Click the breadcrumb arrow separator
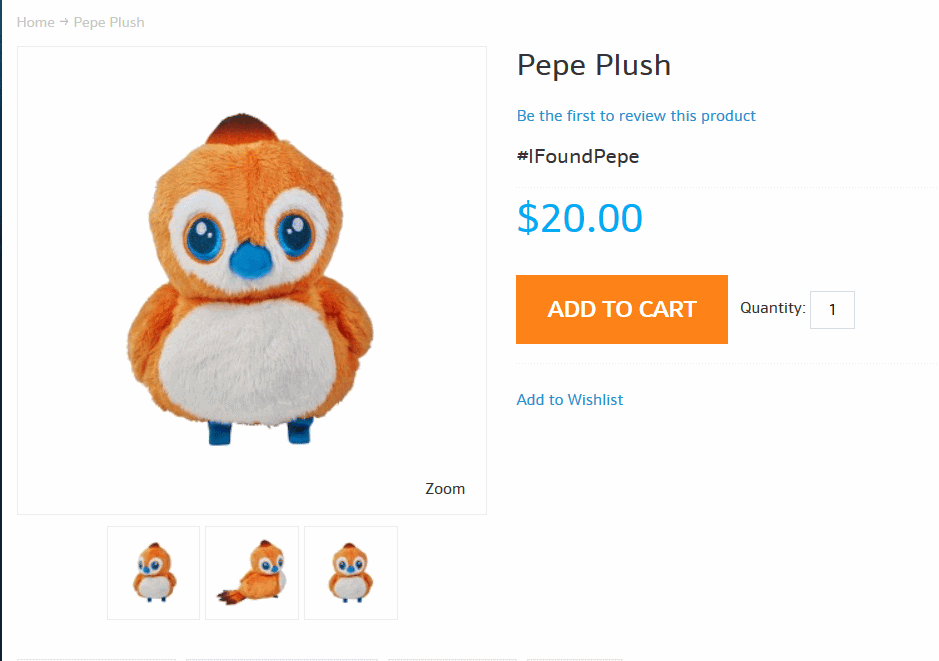Viewport: 939px width, 661px height. (x=64, y=22)
